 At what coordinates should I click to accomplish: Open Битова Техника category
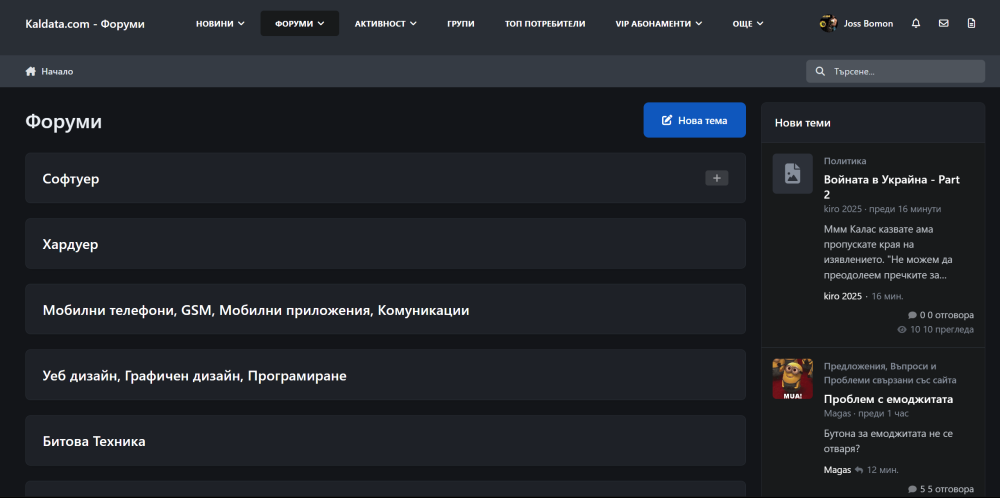(94, 441)
